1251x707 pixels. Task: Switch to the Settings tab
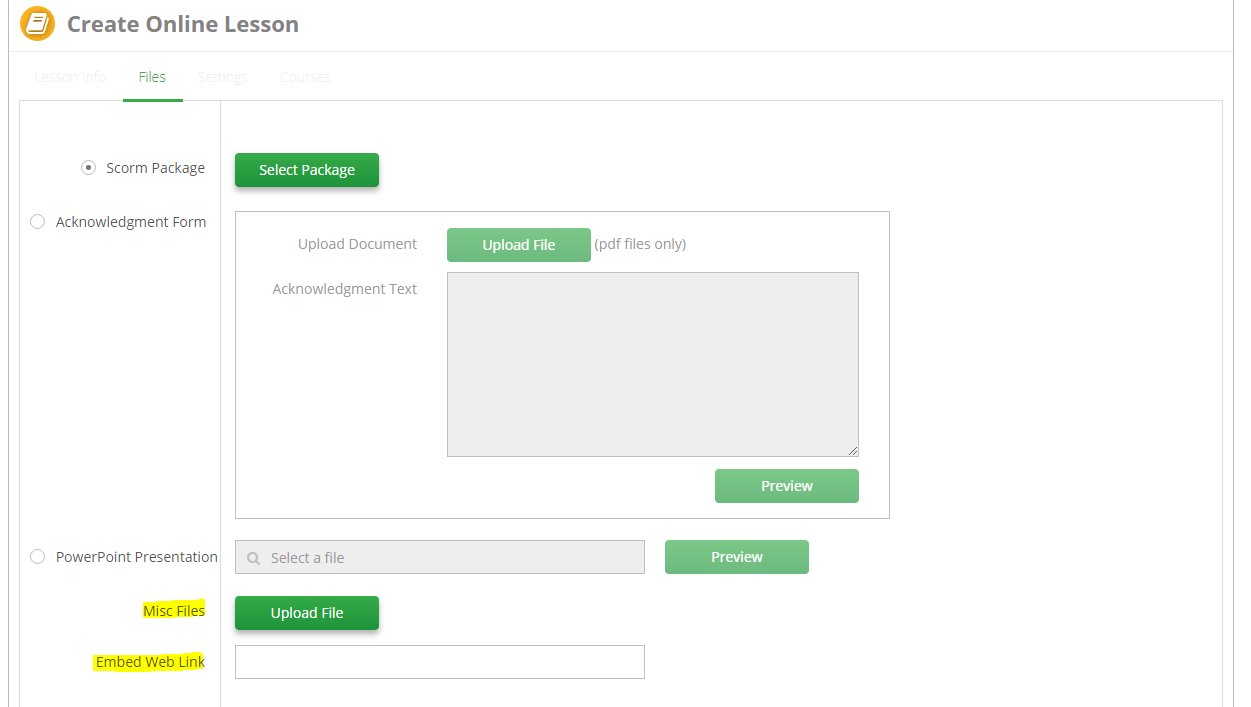coord(222,76)
